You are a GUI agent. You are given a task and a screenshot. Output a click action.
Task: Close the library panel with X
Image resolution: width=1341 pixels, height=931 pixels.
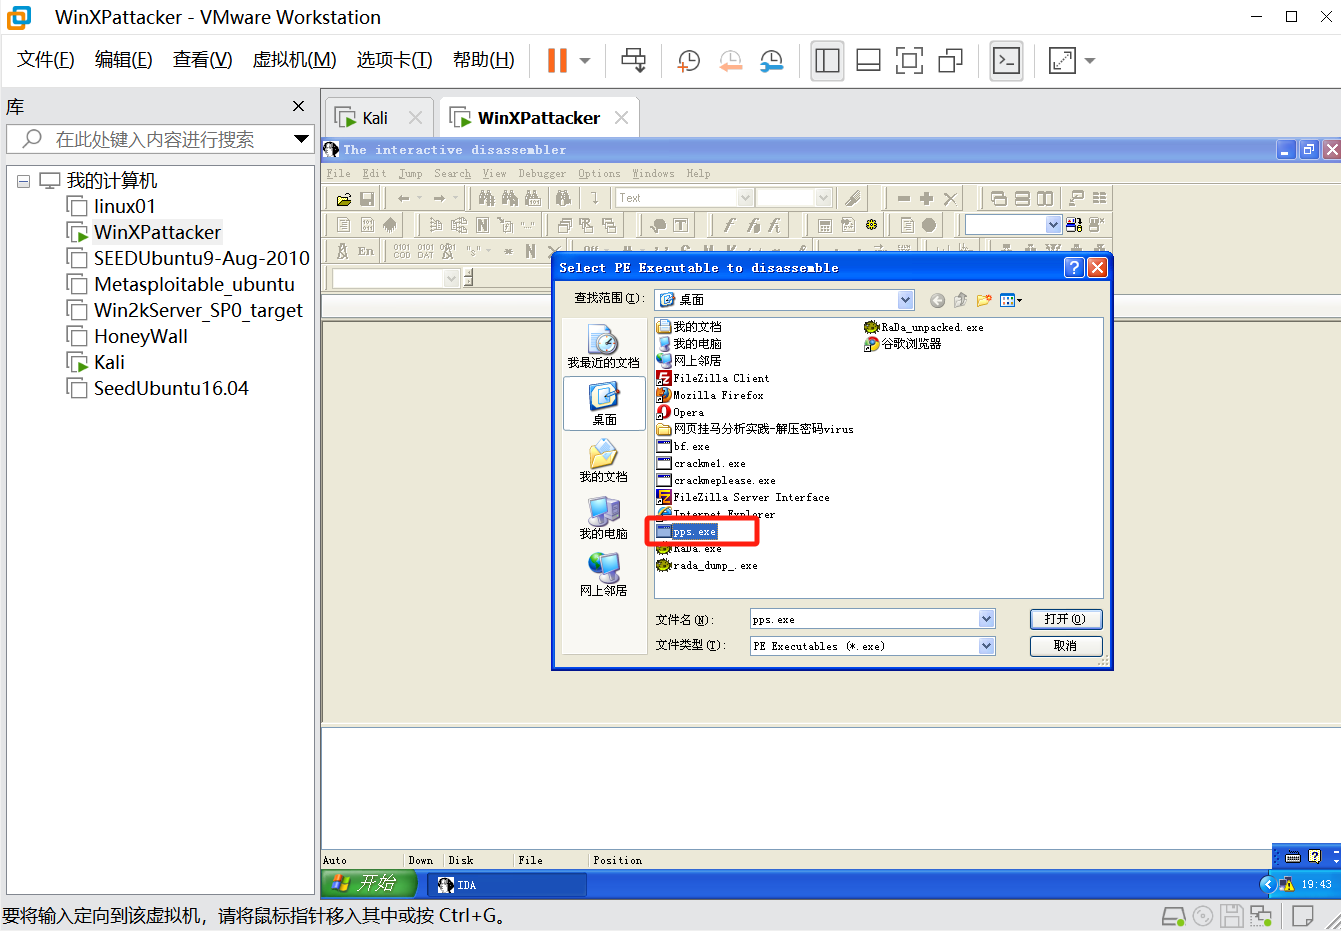coord(298,106)
